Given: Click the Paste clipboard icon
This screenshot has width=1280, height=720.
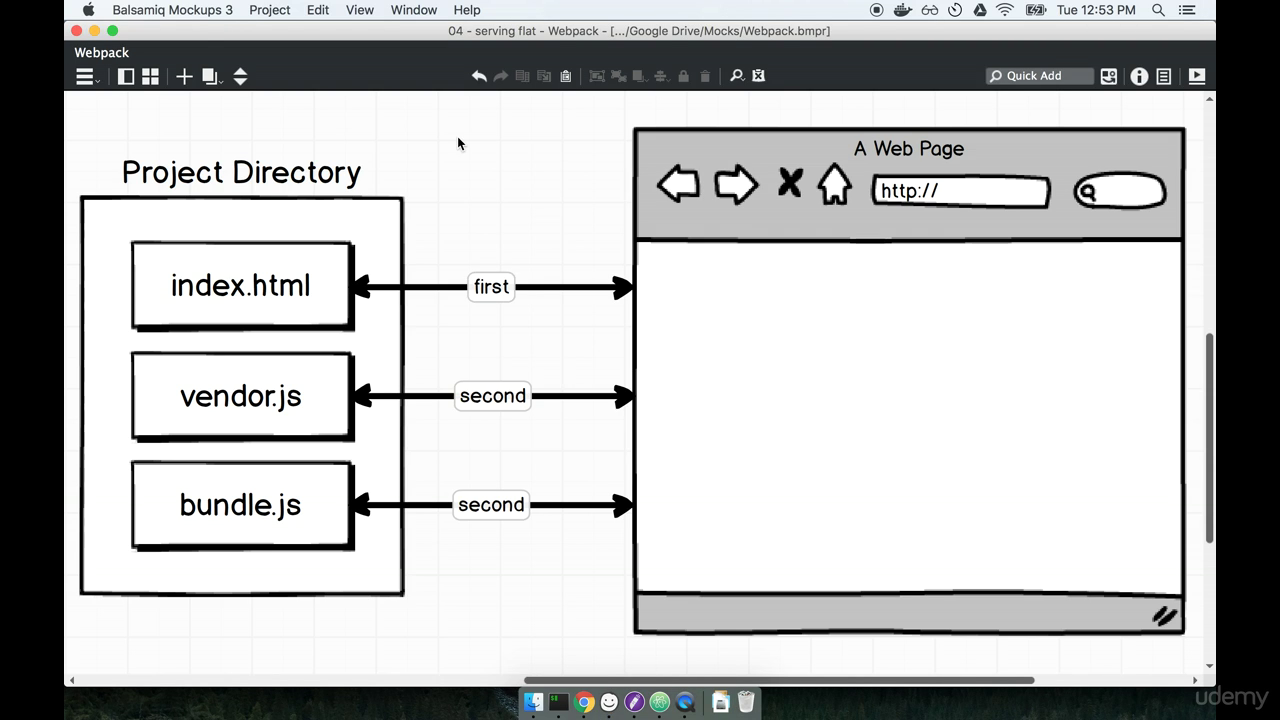Looking at the screenshot, I should [x=566, y=76].
